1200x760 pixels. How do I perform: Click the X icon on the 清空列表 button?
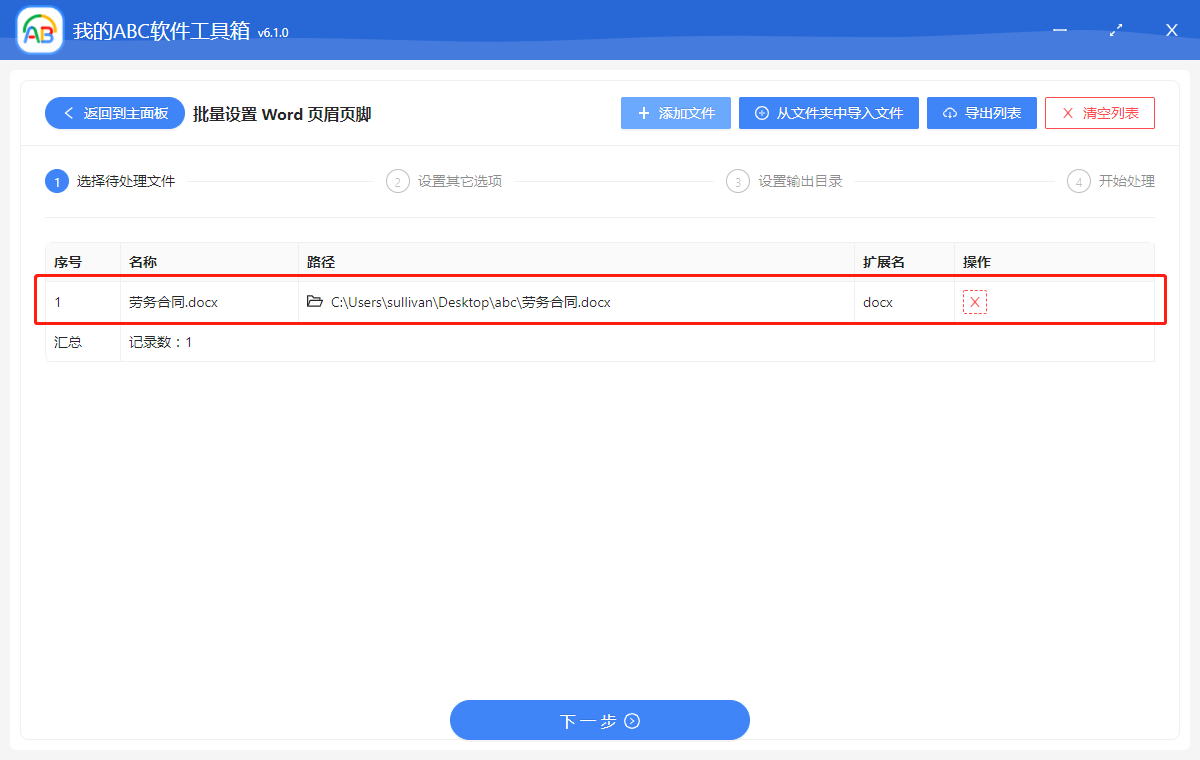click(x=1066, y=113)
